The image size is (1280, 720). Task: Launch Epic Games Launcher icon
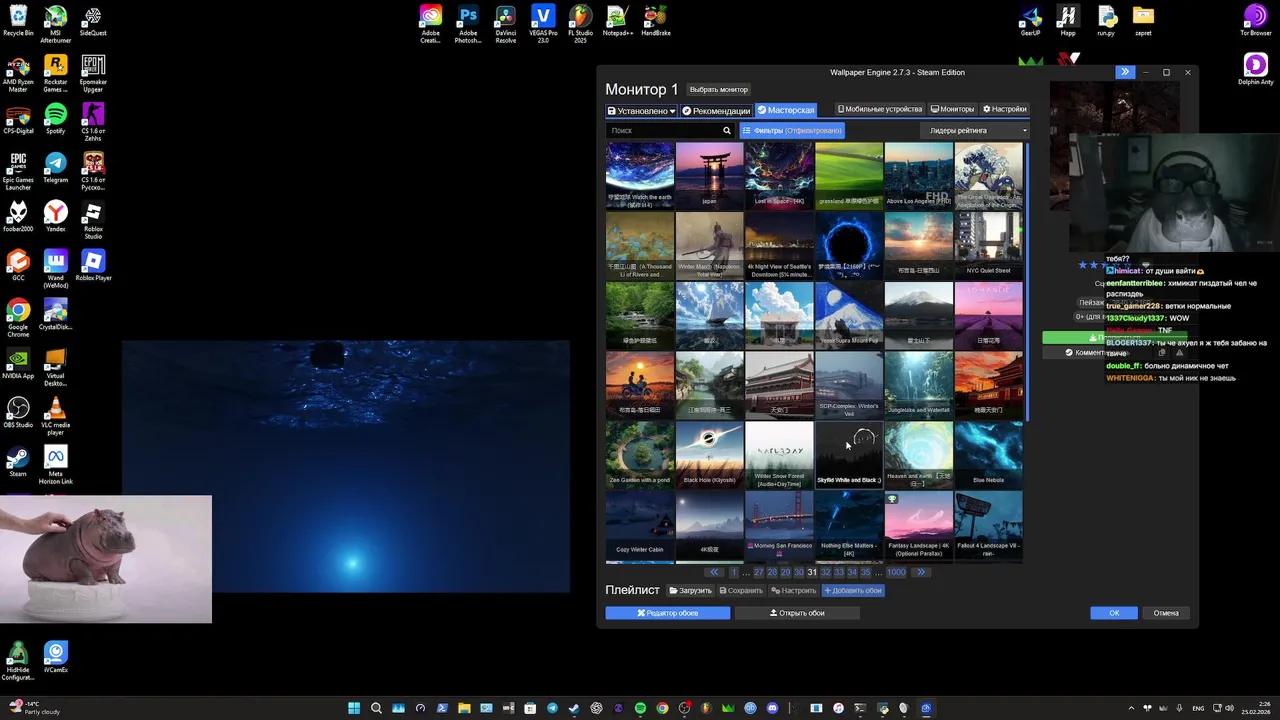click(18, 170)
